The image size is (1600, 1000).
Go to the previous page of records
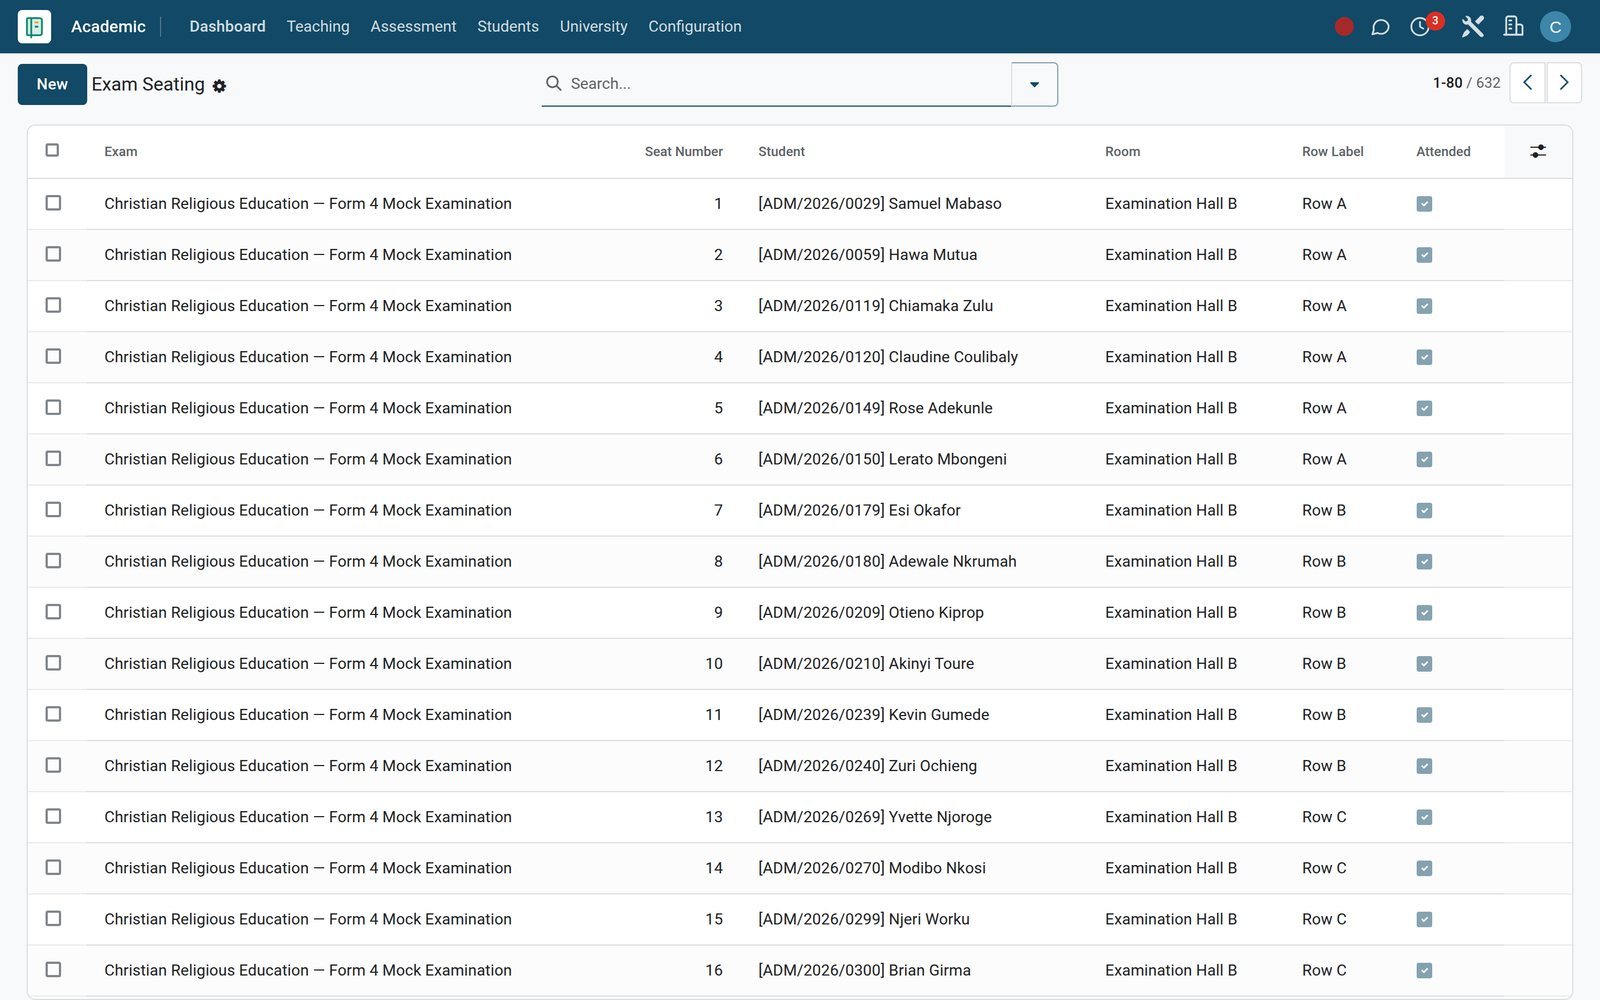pos(1527,83)
